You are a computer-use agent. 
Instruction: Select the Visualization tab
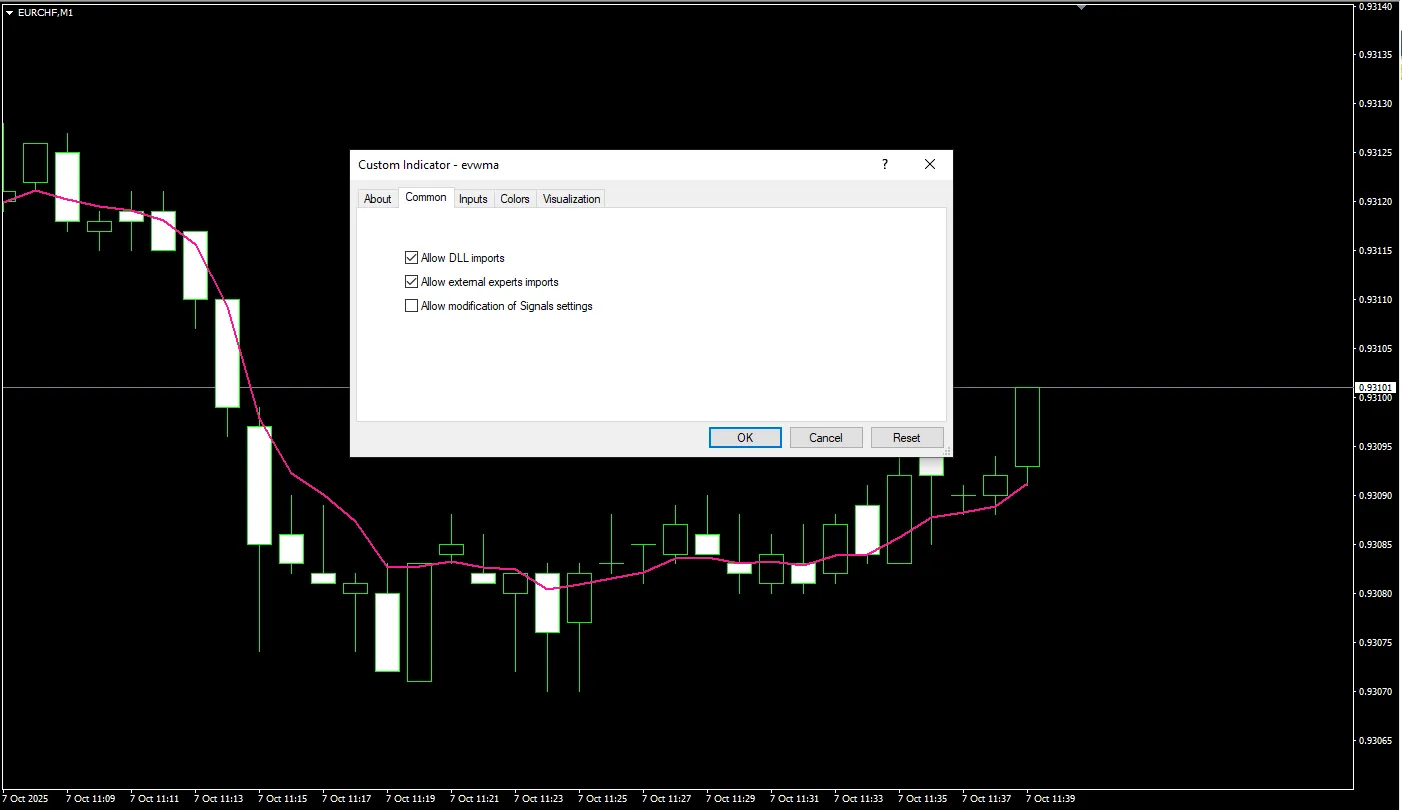click(571, 199)
